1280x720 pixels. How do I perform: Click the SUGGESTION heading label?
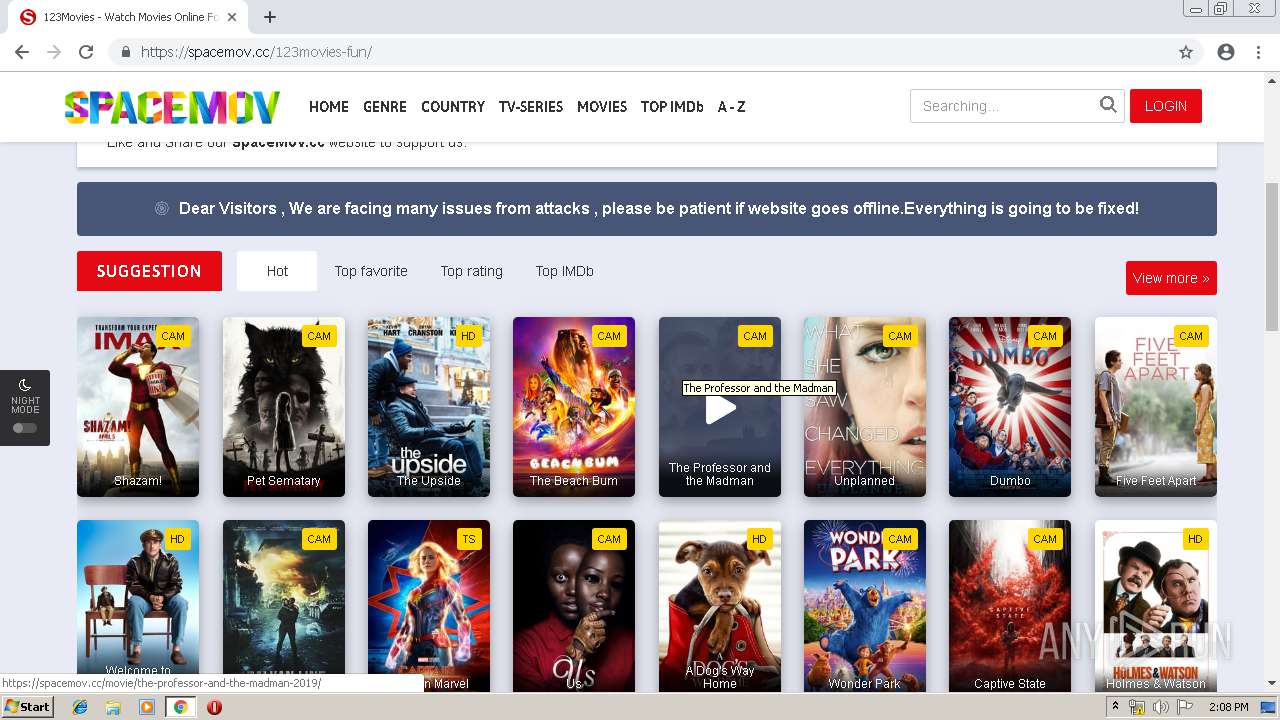pos(149,271)
